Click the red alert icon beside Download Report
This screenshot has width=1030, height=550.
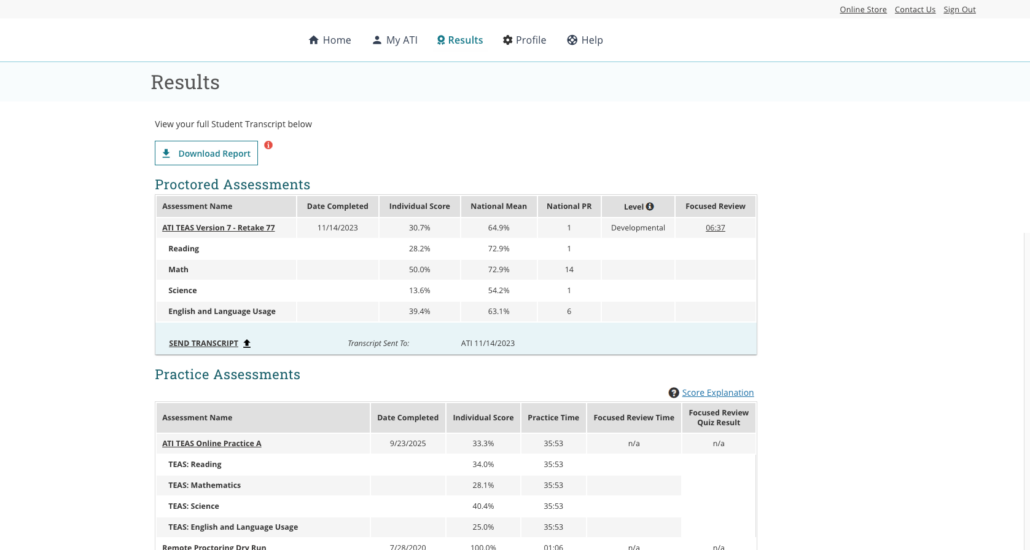point(268,145)
